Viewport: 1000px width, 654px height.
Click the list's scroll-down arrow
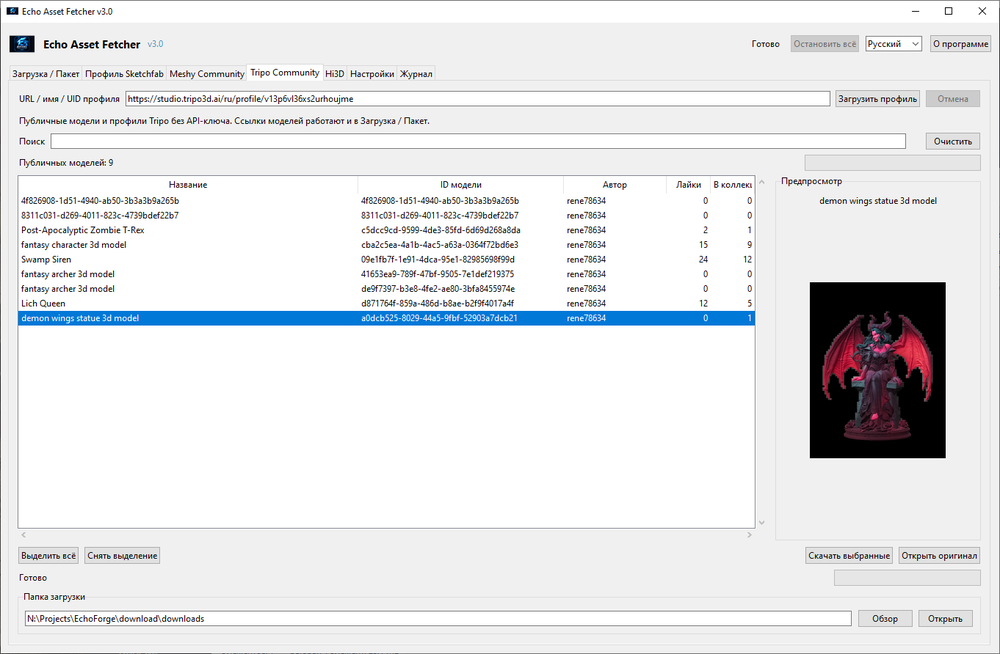click(761, 523)
